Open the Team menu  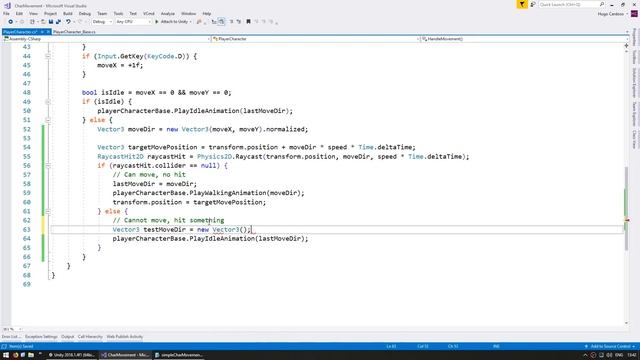point(102,14)
